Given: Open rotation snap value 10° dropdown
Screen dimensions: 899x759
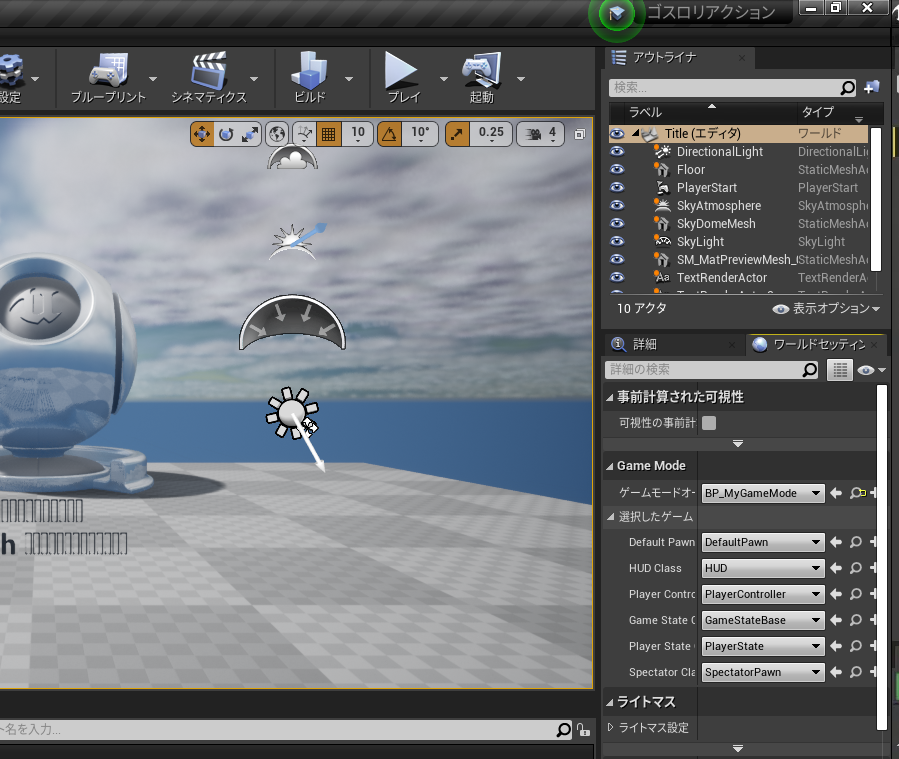Looking at the screenshot, I should (x=420, y=135).
